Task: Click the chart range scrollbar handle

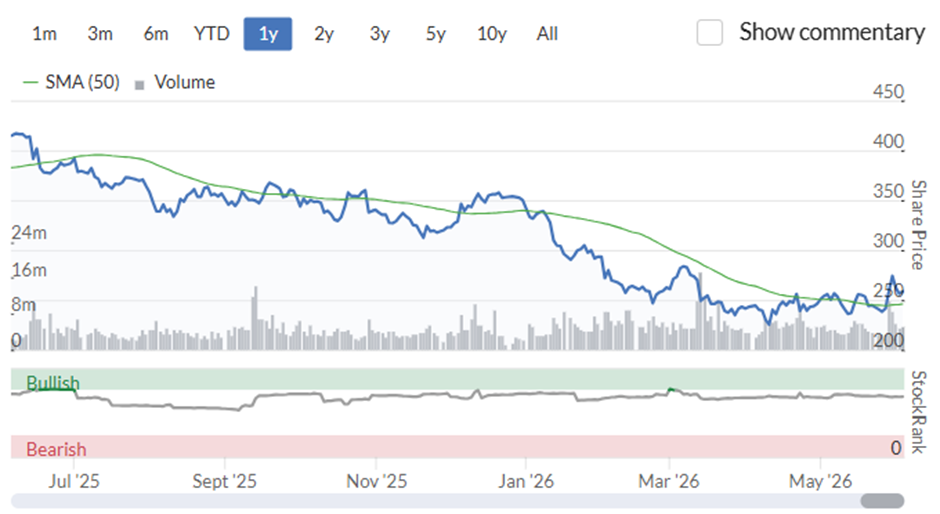Action: [x=882, y=501]
